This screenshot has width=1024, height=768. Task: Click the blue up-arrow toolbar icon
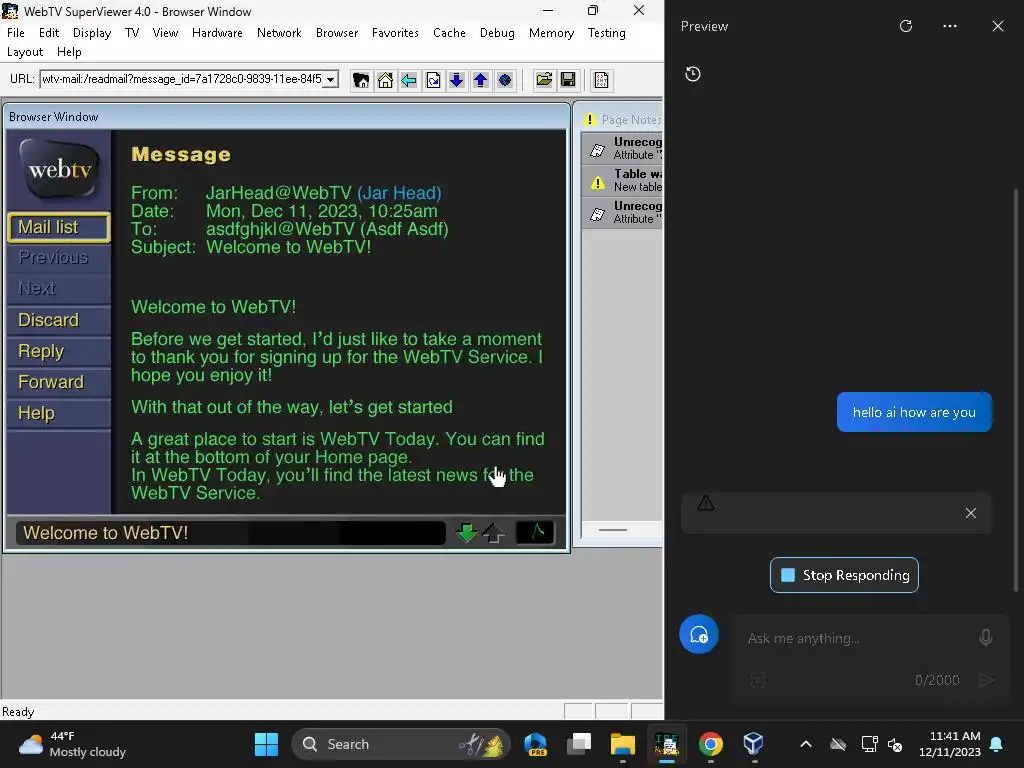(x=481, y=80)
